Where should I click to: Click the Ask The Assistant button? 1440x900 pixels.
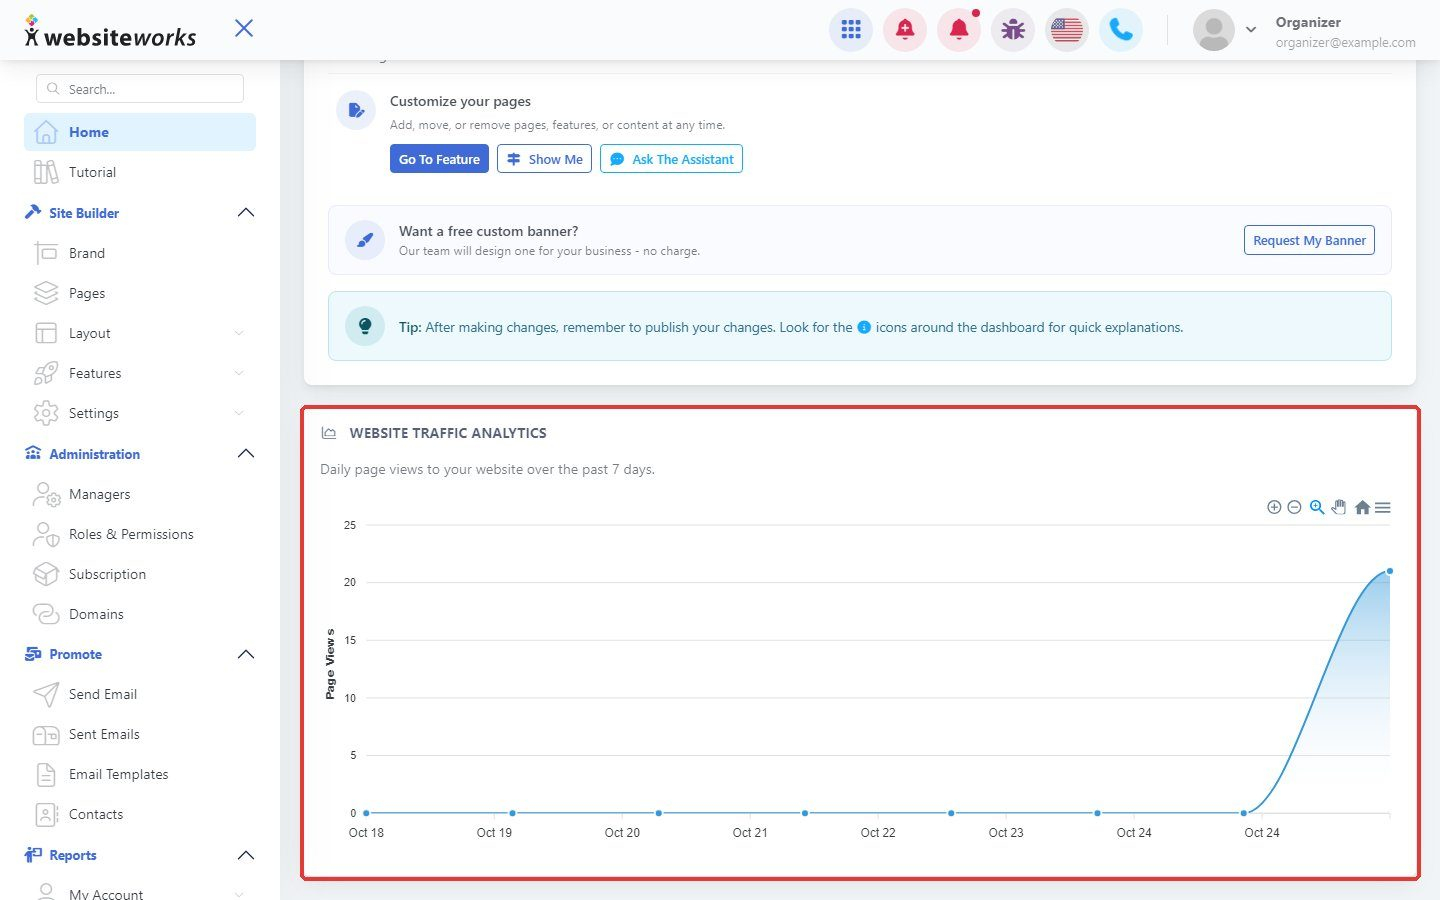(x=671, y=159)
